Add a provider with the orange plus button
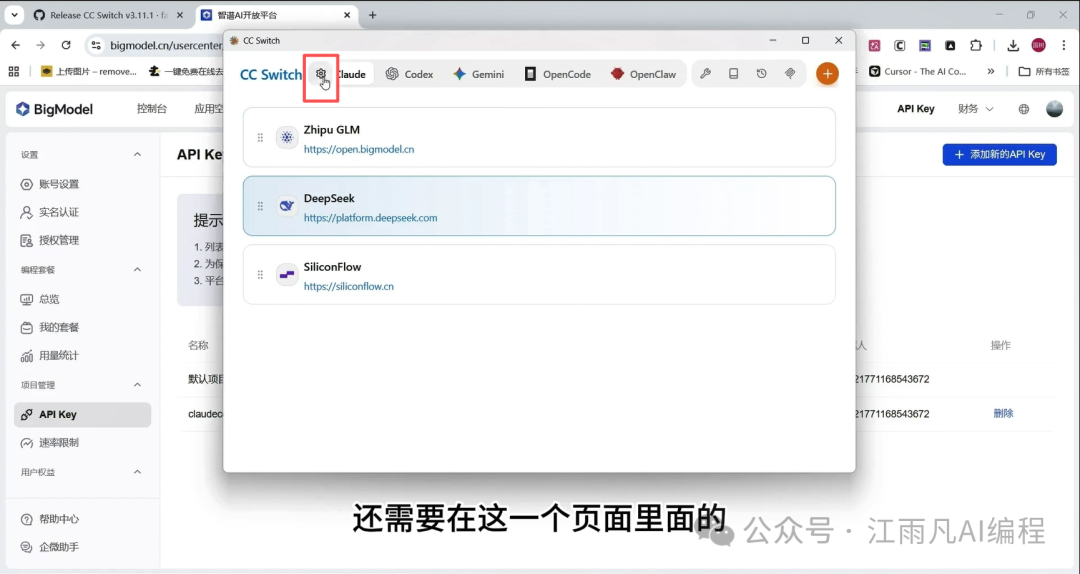Screen dimensions: 1080x574 pyautogui.click(x=827, y=74)
